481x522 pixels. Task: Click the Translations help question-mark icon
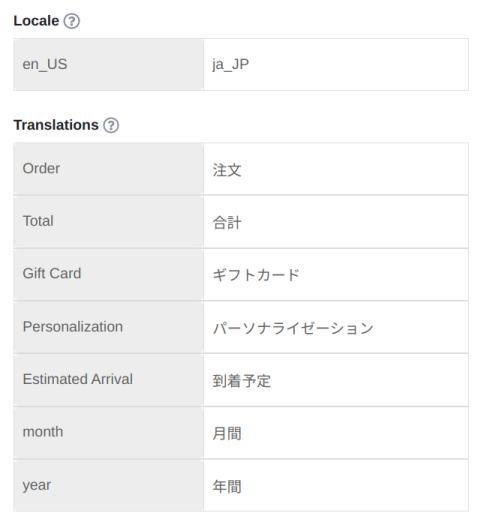tap(111, 125)
